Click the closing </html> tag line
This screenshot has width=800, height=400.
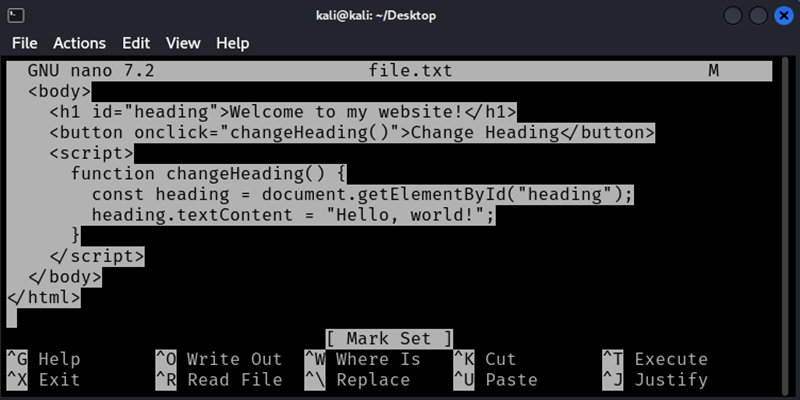(x=44, y=297)
